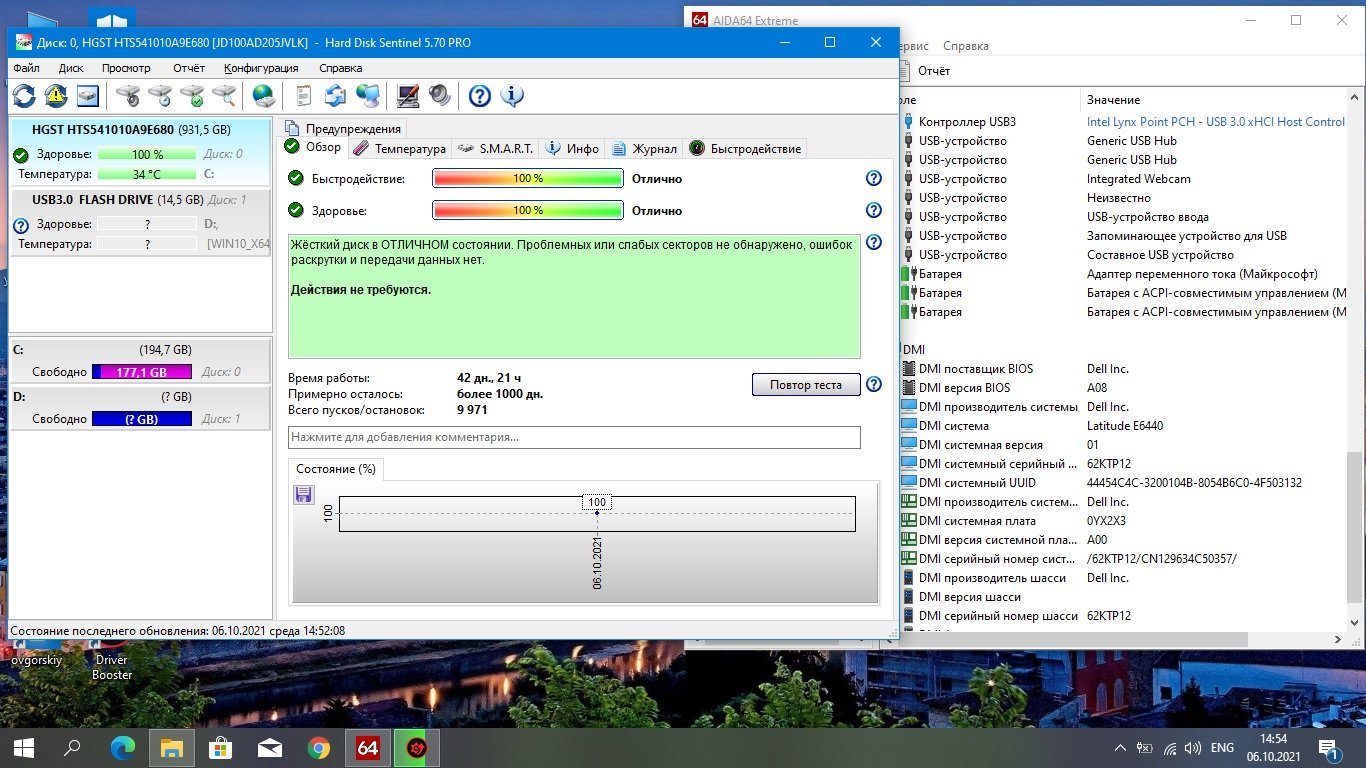The image size is (1366, 768).
Task: Click the Повтор теста button
Action: point(806,385)
